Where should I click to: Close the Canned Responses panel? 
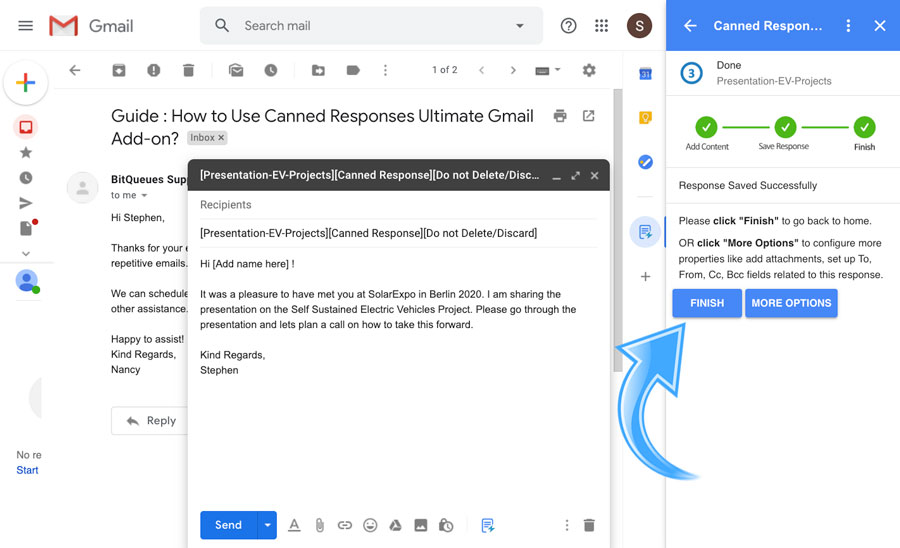pyautogui.click(x=880, y=26)
